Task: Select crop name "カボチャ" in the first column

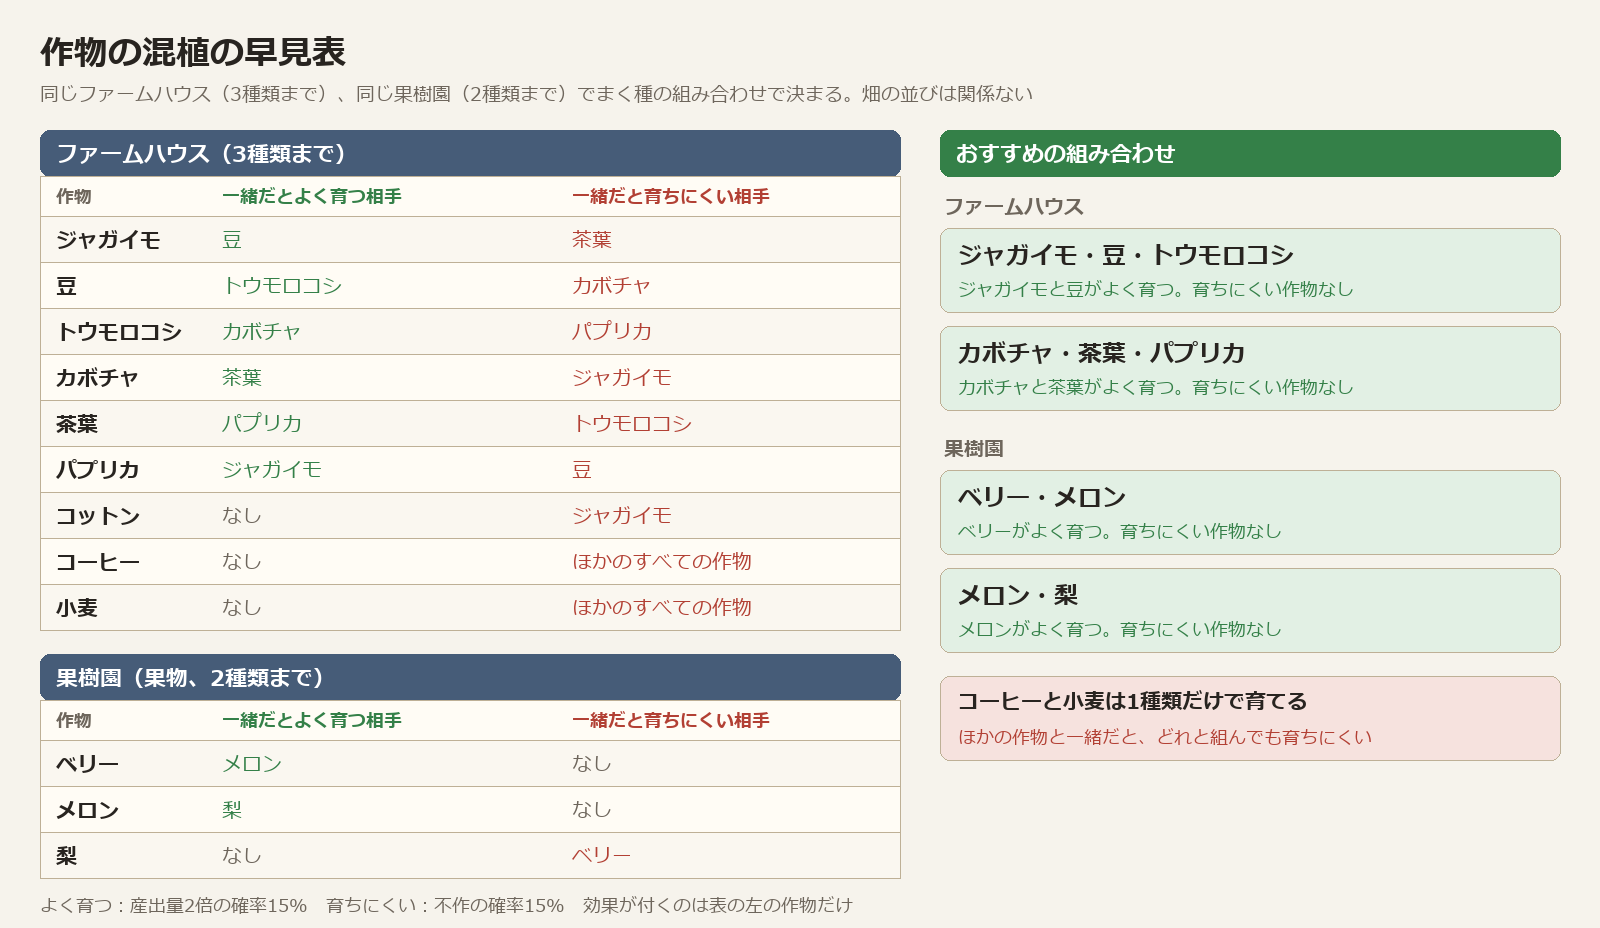Action: pyautogui.click(x=98, y=378)
